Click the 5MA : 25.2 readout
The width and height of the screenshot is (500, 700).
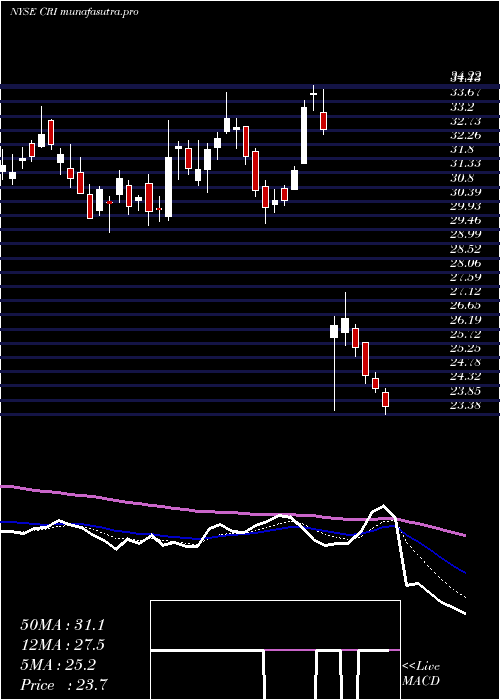(58, 665)
